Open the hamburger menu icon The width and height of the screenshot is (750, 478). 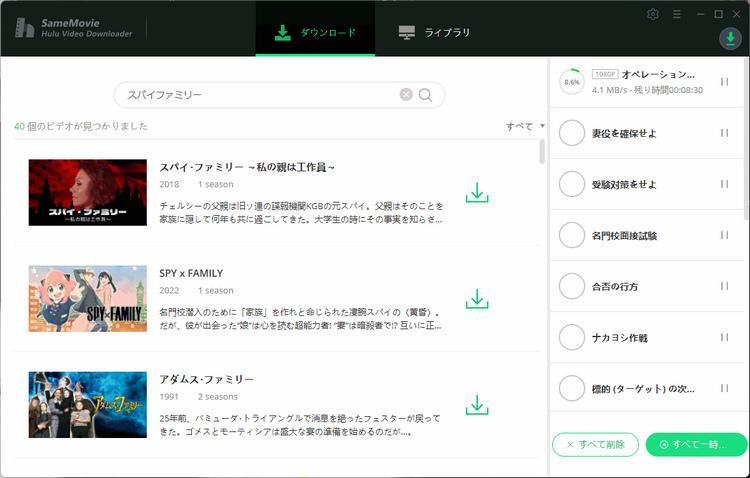tap(676, 14)
